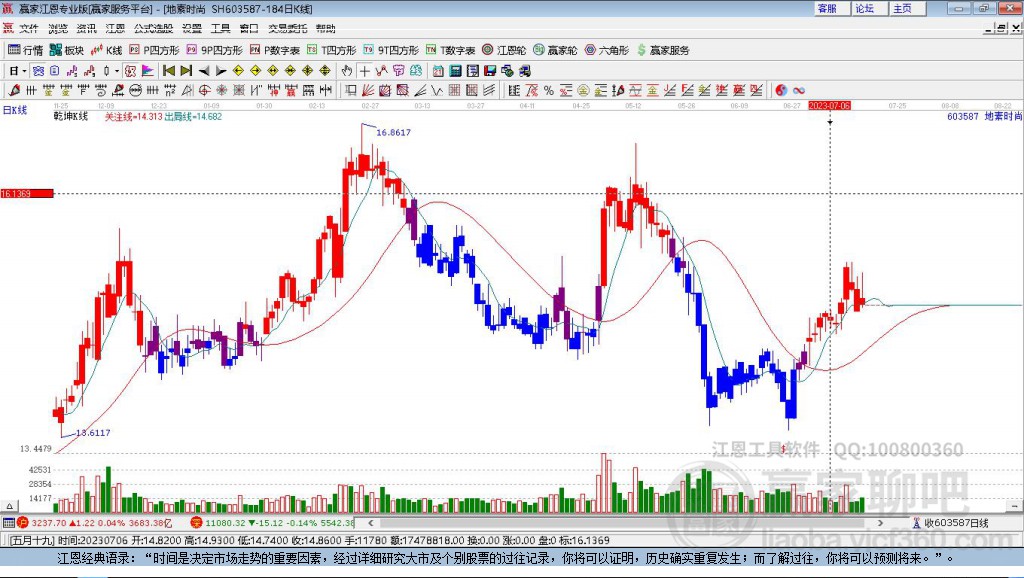Image resolution: width=1024 pixels, height=578 pixels.
Task: Open the 江恩 menu
Action: [x=115, y=28]
